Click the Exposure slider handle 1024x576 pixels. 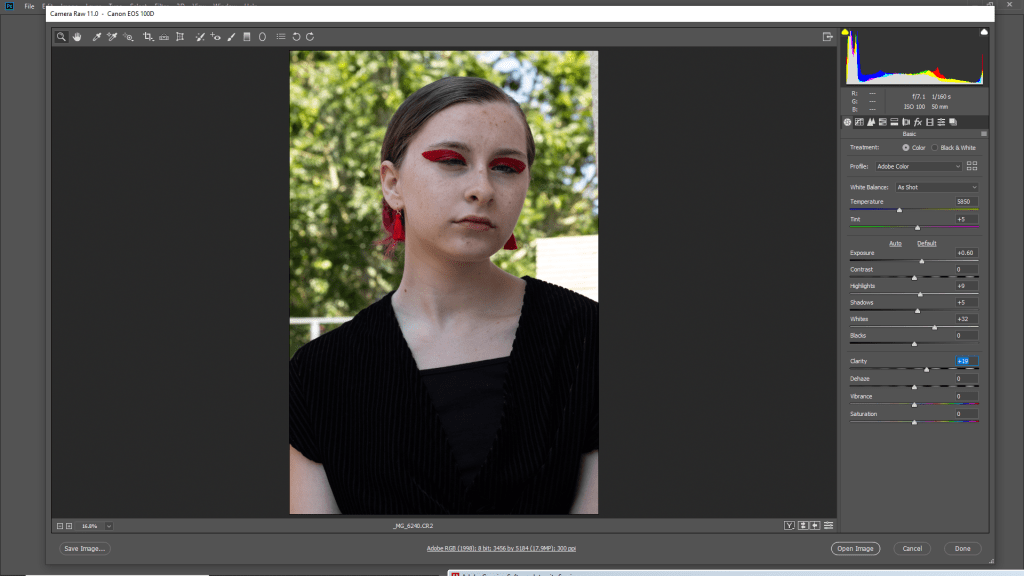pyautogui.click(x=921, y=261)
